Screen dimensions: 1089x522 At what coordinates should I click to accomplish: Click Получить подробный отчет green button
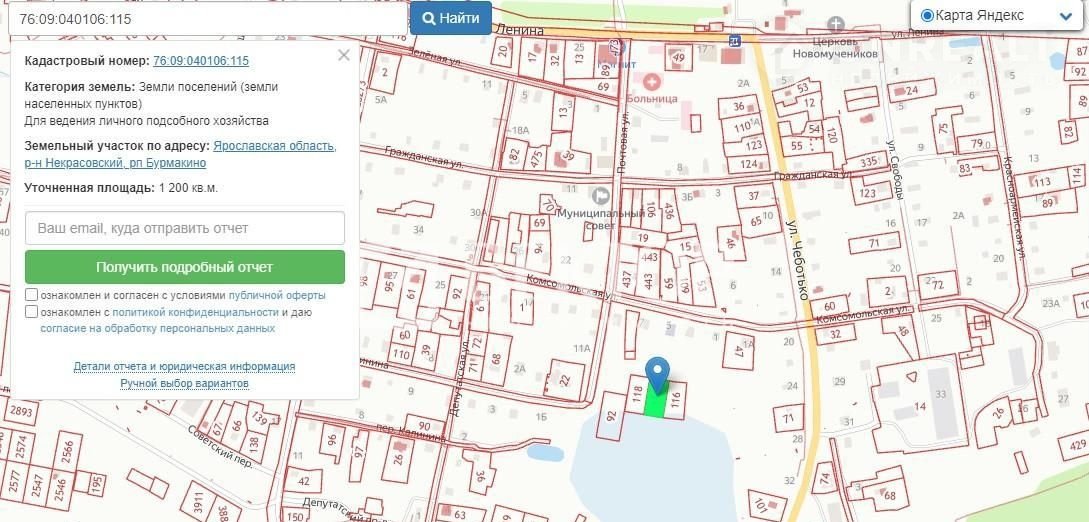click(184, 267)
